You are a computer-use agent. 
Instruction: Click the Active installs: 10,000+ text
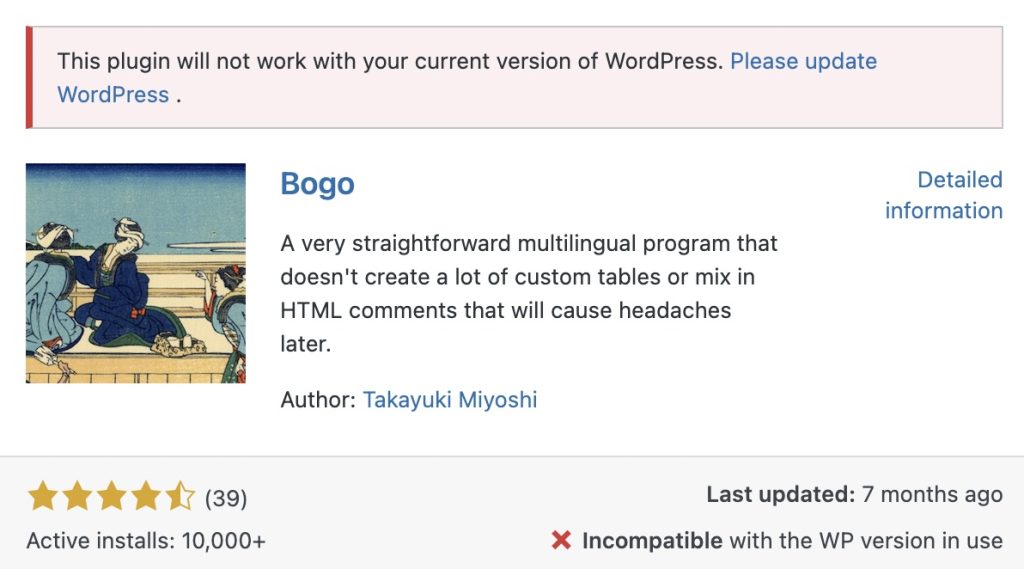click(146, 541)
